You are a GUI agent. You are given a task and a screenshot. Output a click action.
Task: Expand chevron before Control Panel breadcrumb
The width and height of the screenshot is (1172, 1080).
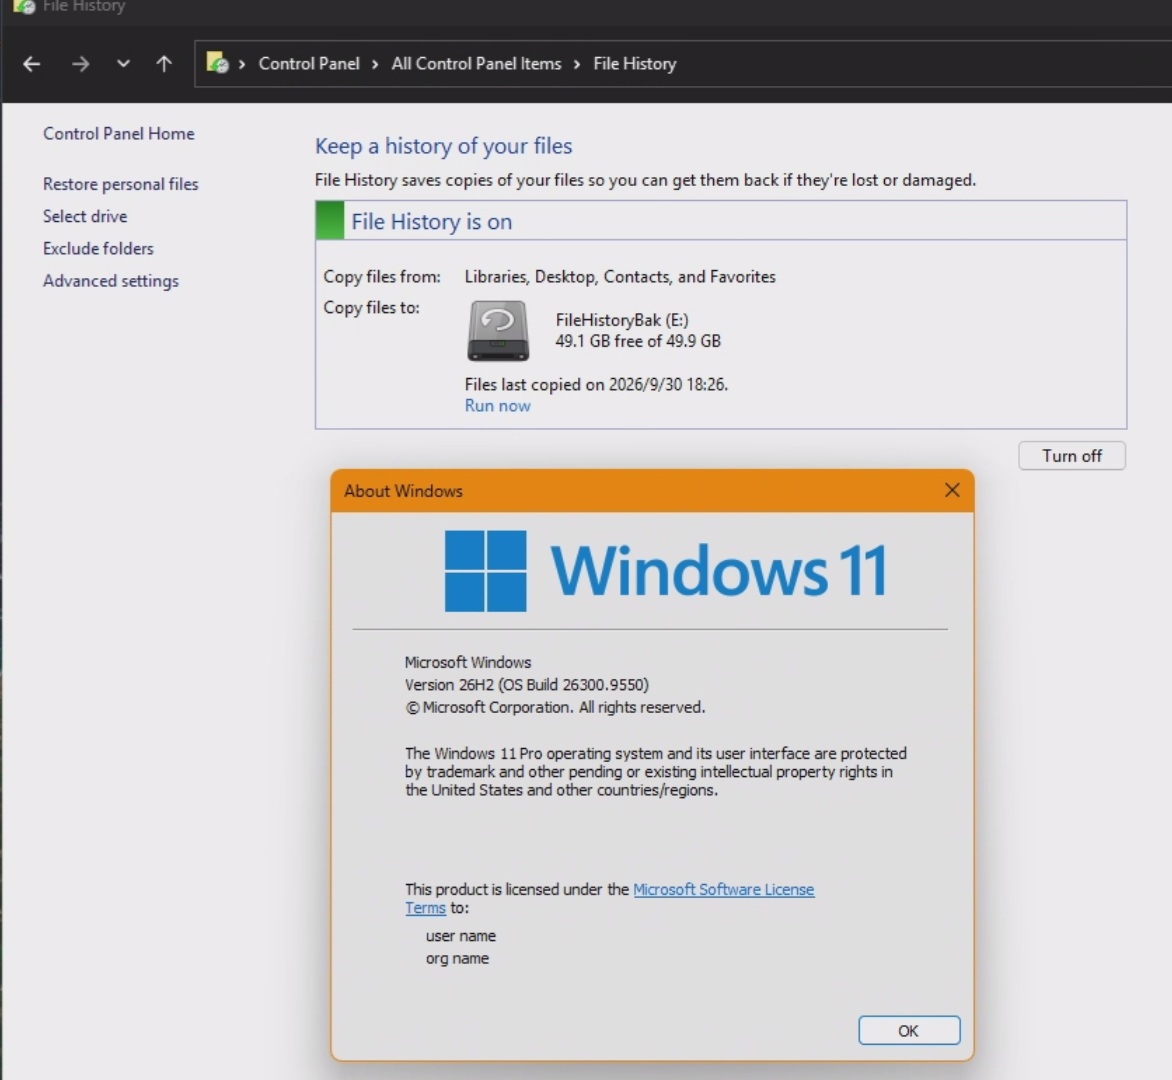tap(242, 64)
